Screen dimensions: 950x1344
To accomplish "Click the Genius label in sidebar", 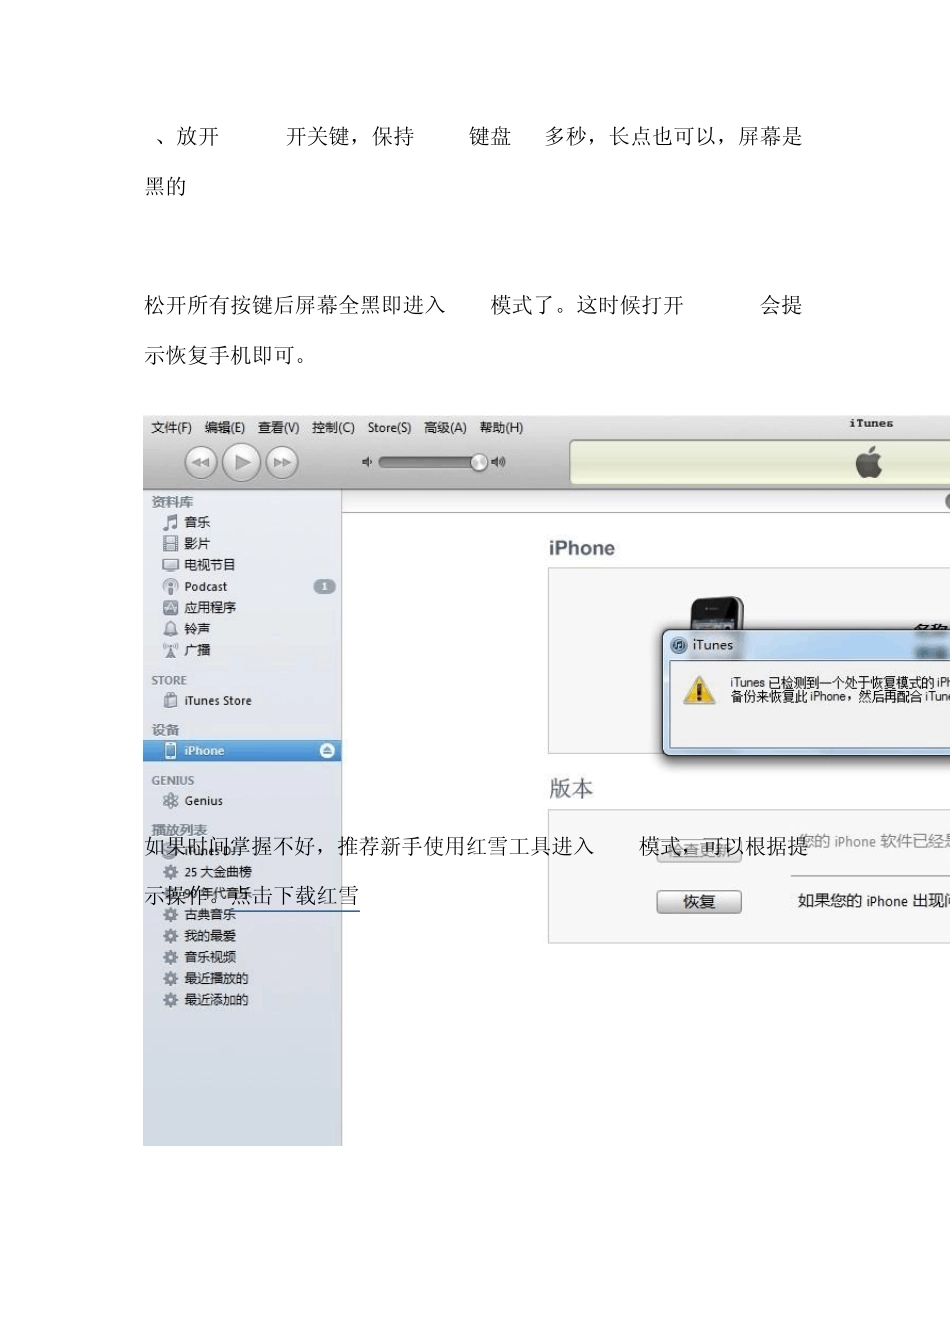I will 204,801.
